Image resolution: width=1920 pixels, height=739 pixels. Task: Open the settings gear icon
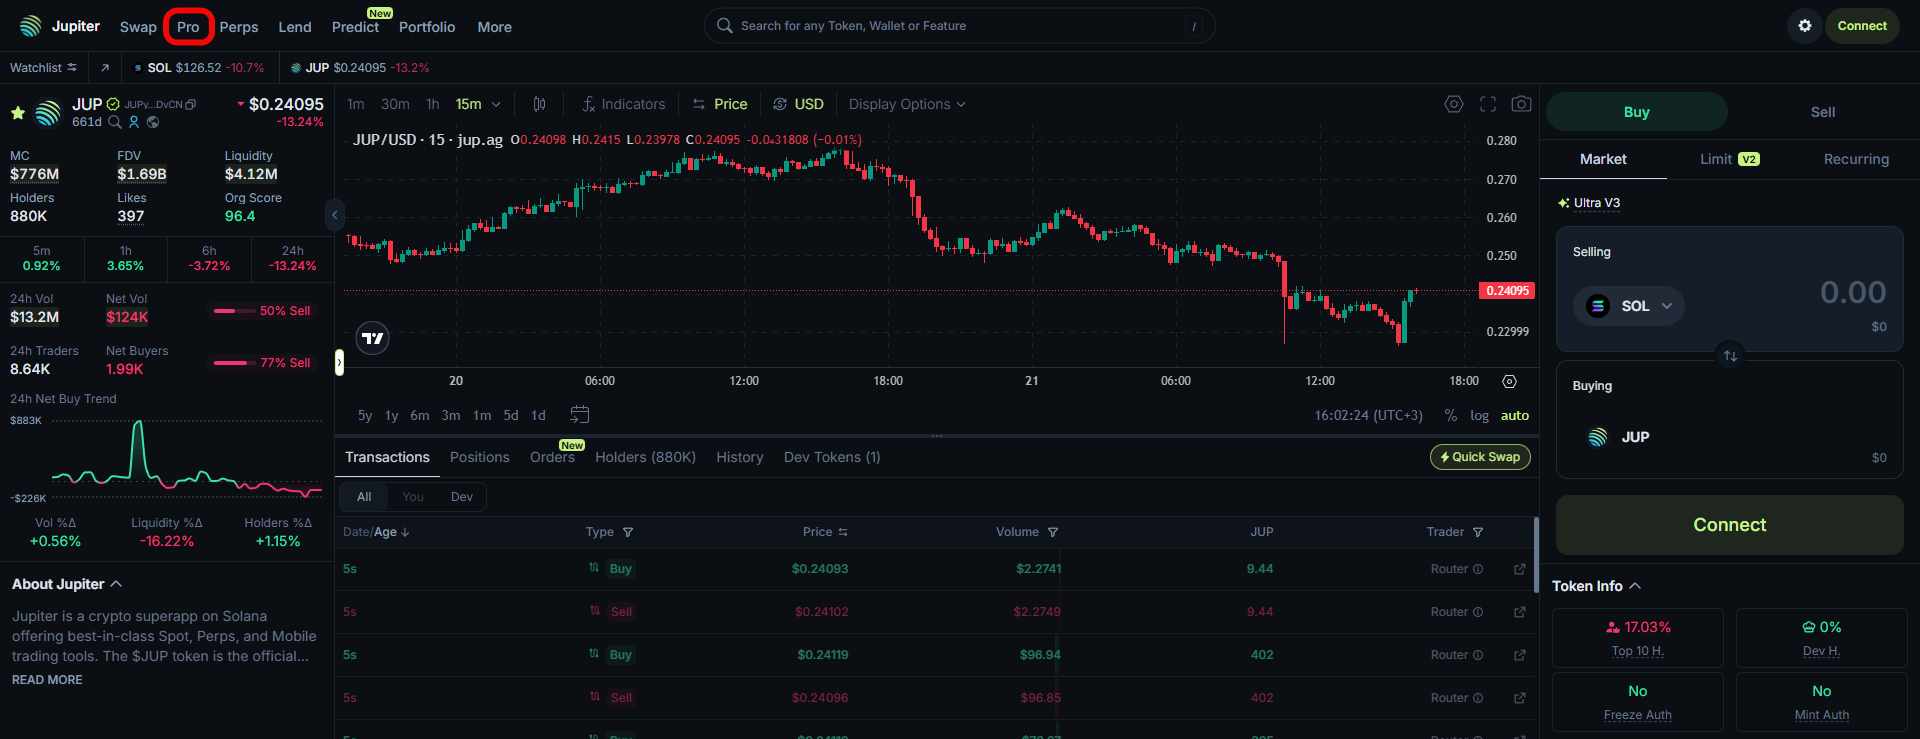click(x=1804, y=26)
